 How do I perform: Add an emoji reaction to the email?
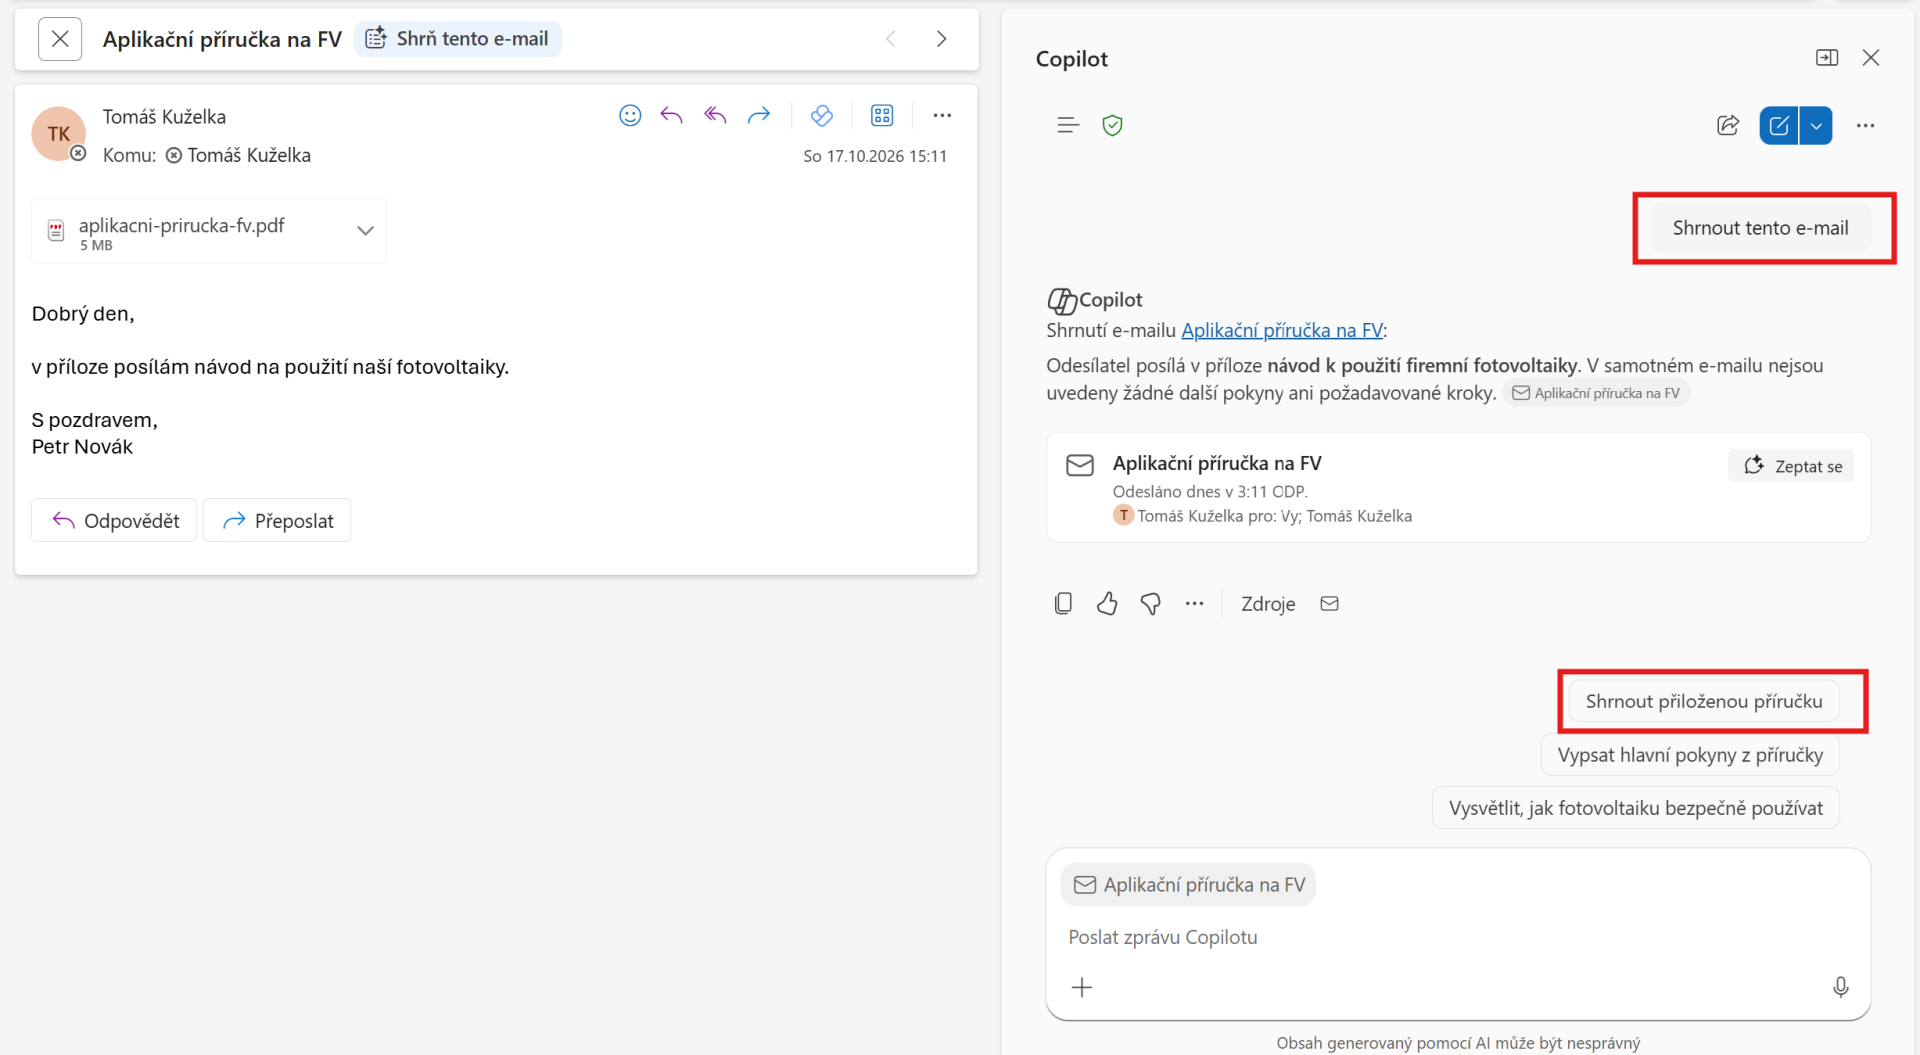point(630,116)
